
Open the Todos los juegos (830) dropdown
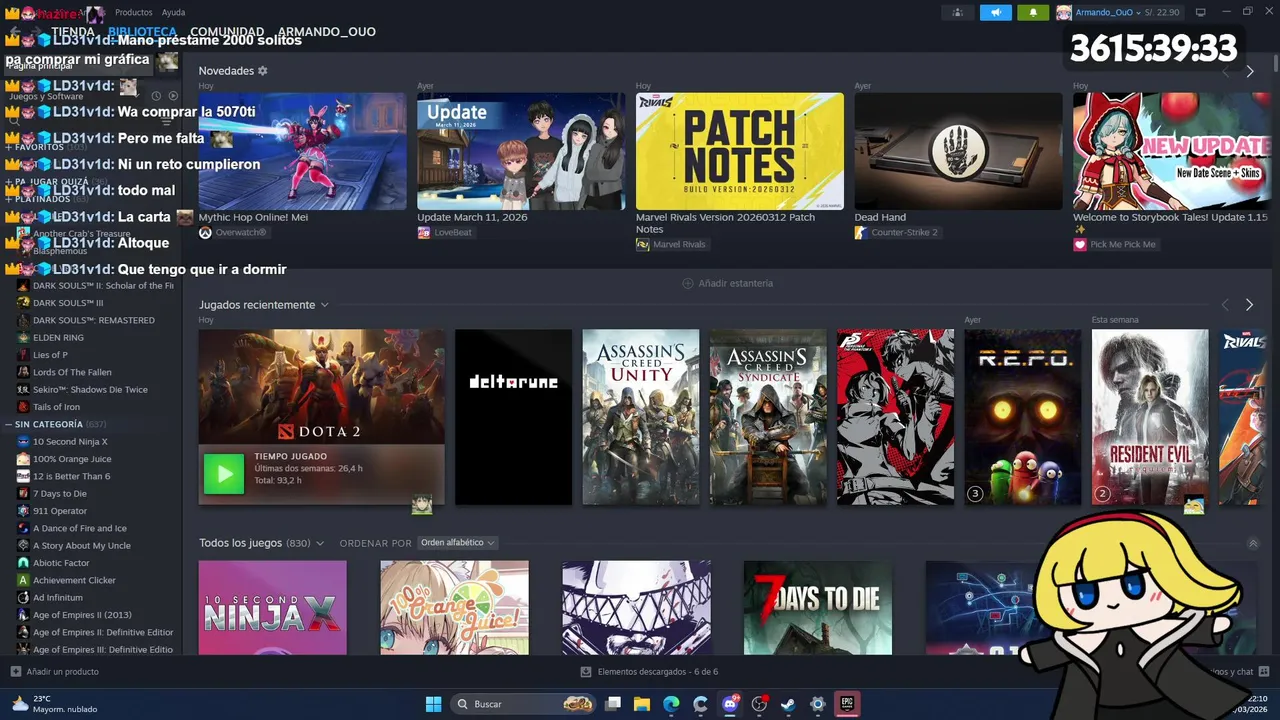(x=320, y=543)
